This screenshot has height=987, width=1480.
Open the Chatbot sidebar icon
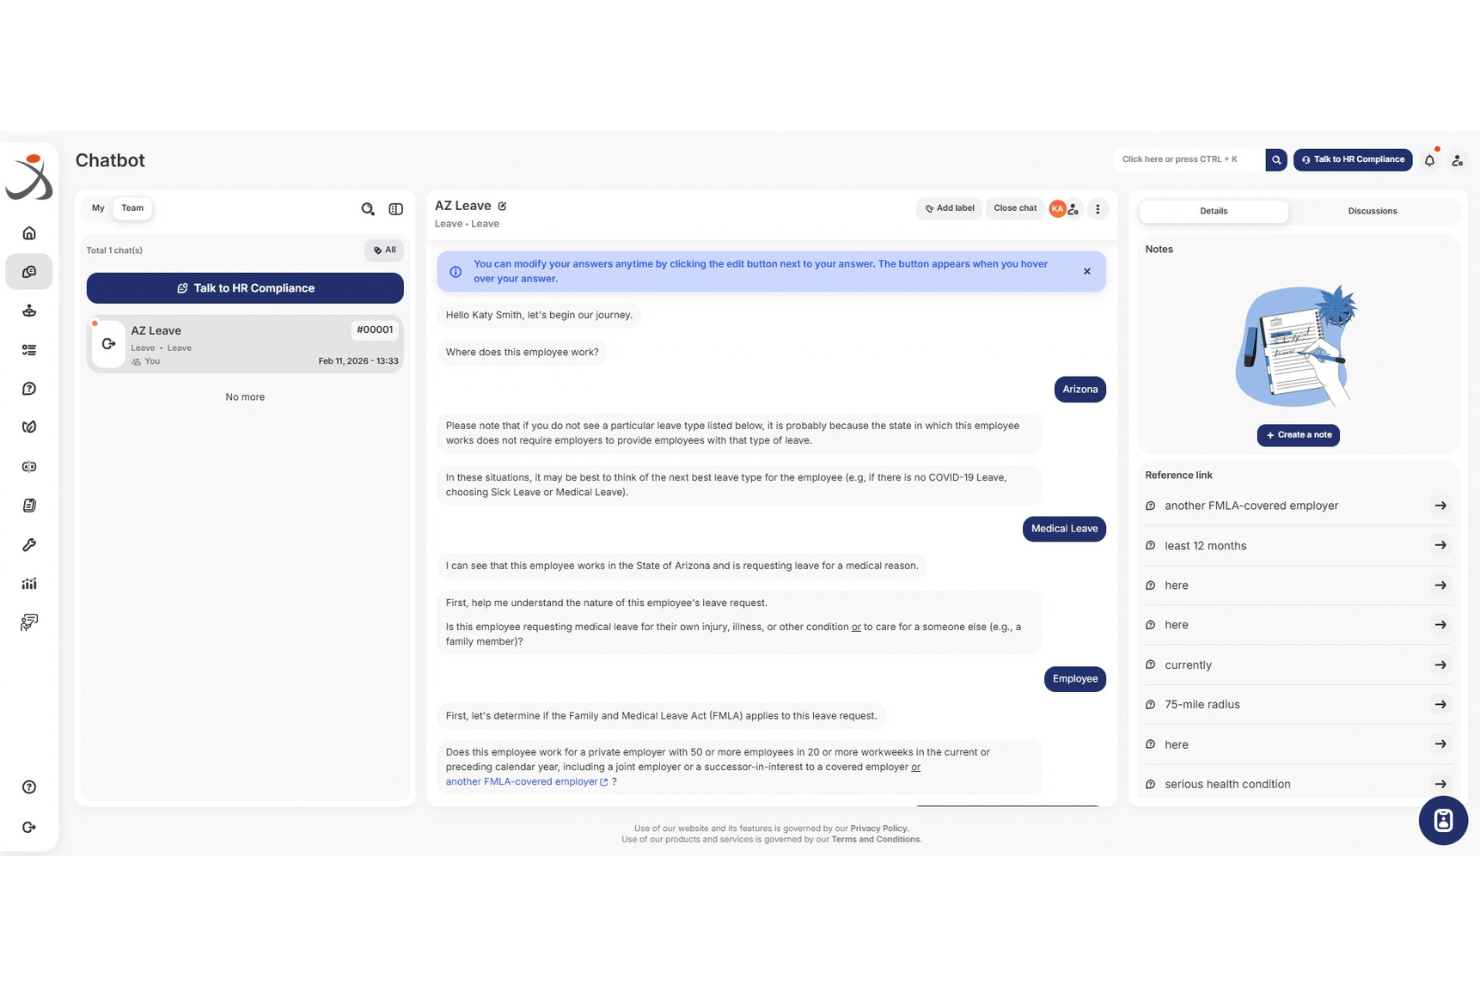pyautogui.click(x=29, y=272)
